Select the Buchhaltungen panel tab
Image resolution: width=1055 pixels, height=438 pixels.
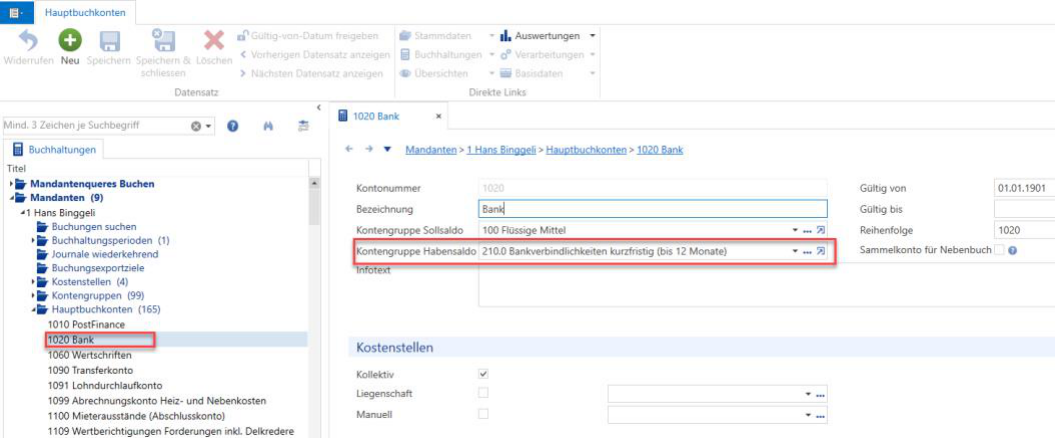[54, 151]
